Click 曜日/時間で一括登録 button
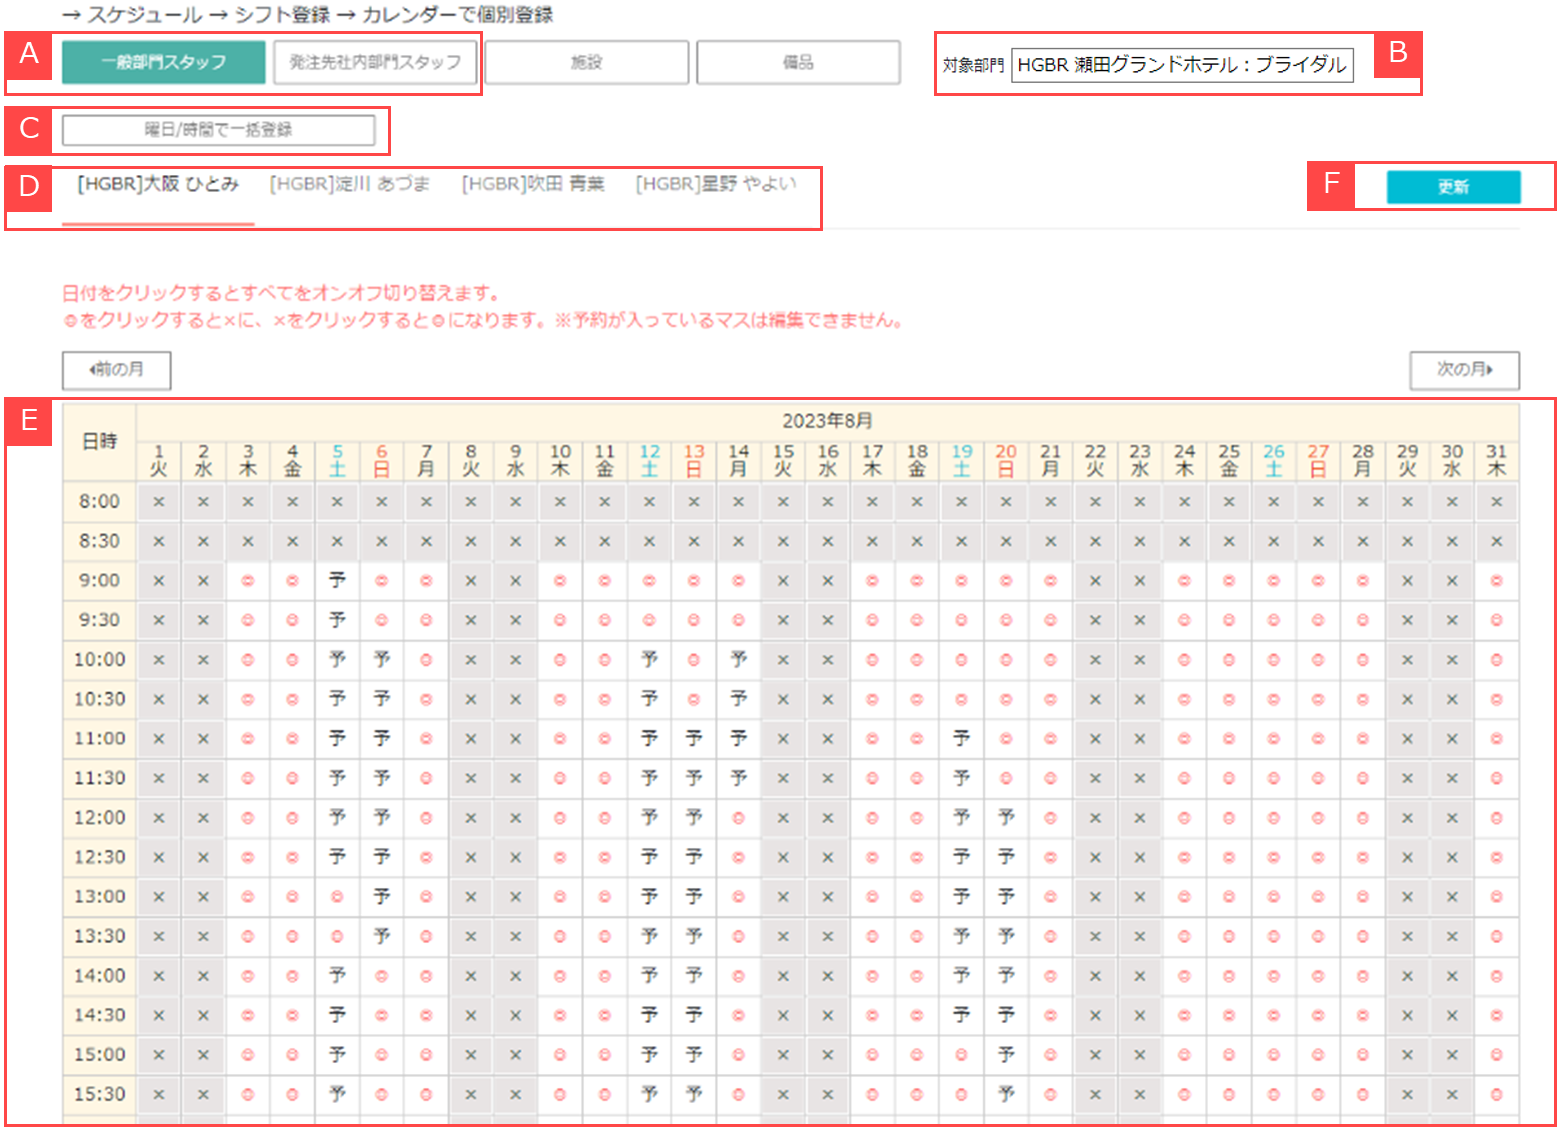The image size is (1557, 1127). (x=218, y=130)
